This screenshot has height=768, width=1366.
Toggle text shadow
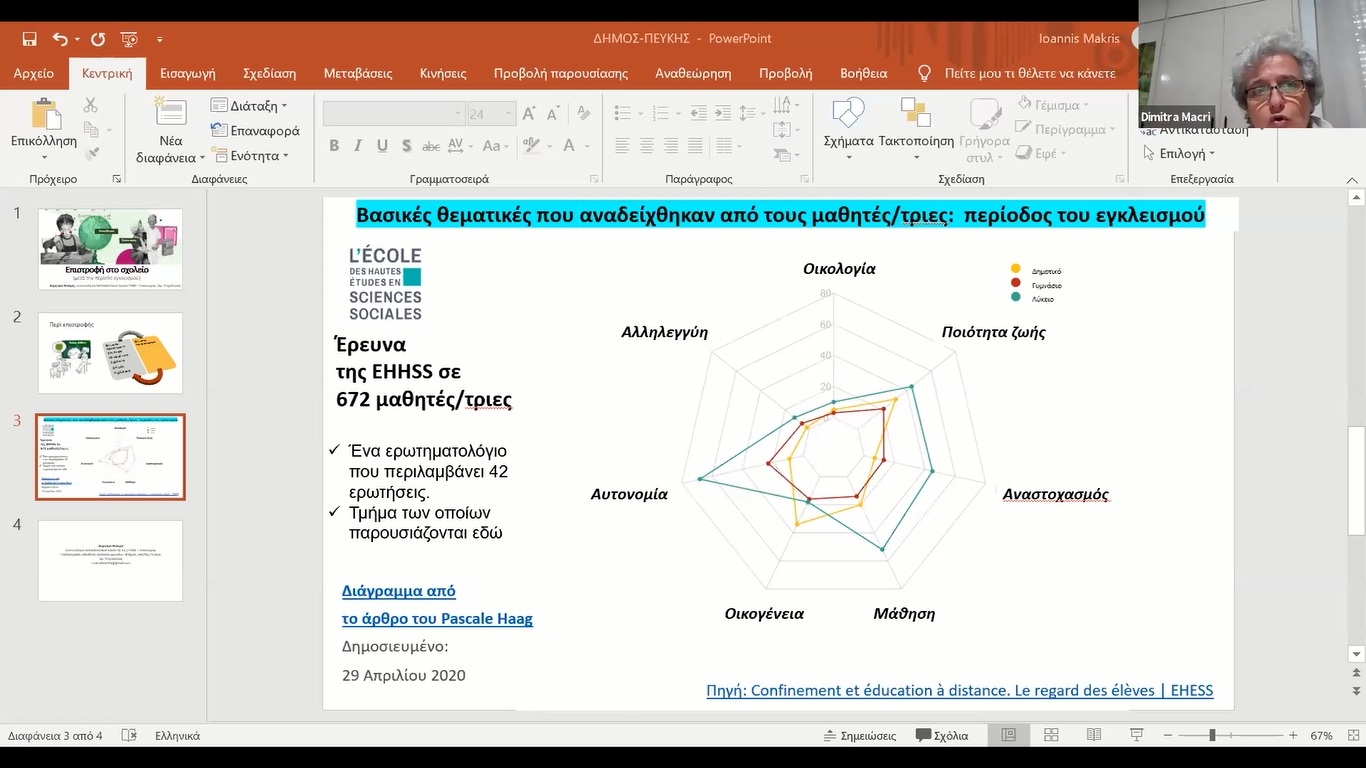point(406,146)
